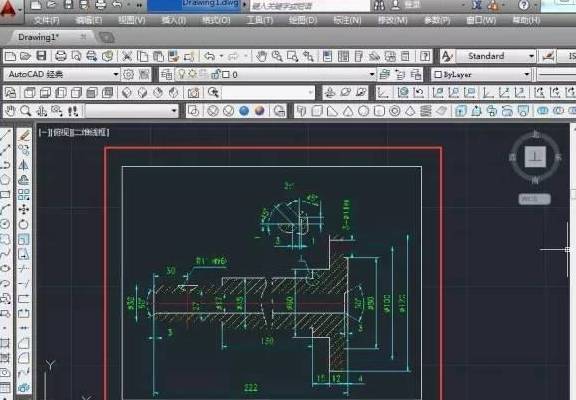Viewport: 576px width, 400px height.
Task: Open the Standard text style dropdown
Action: click(495, 56)
